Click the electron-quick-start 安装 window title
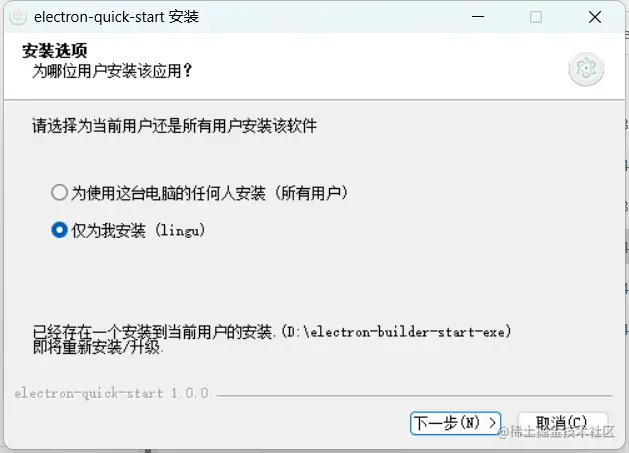This screenshot has width=629, height=453. (116, 17)
